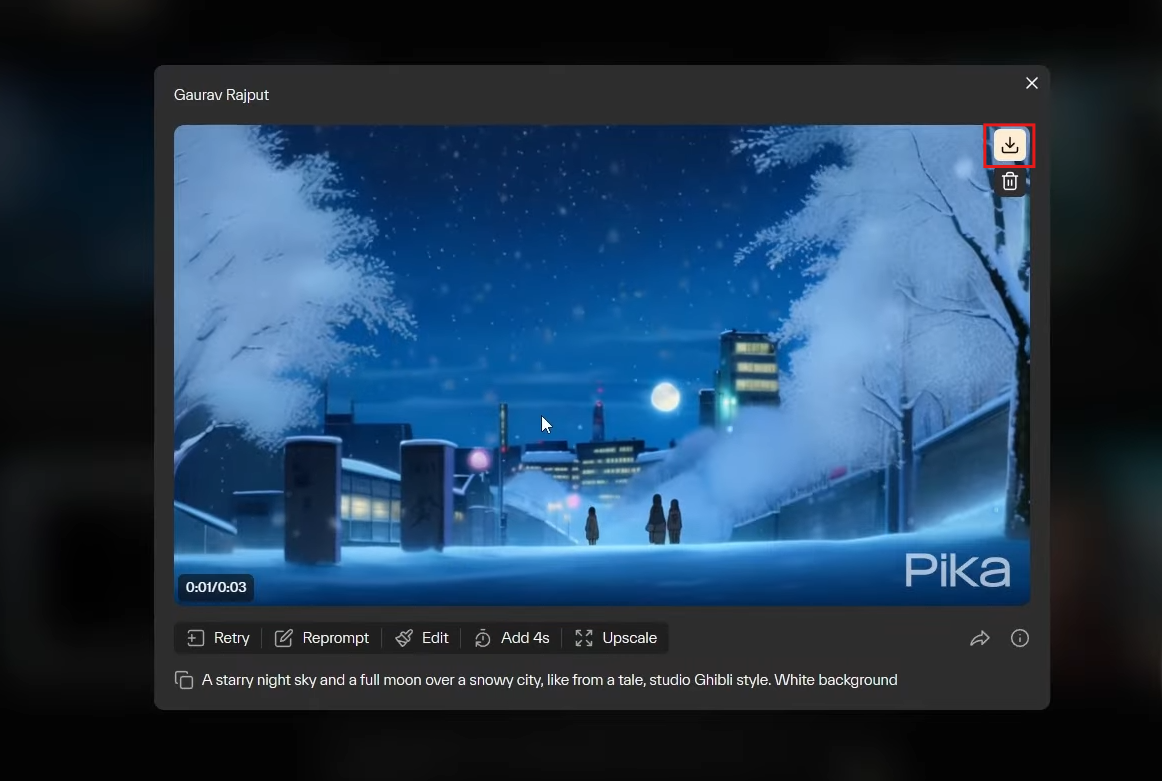Close the video preview dialog

(x=1031, y=83)
